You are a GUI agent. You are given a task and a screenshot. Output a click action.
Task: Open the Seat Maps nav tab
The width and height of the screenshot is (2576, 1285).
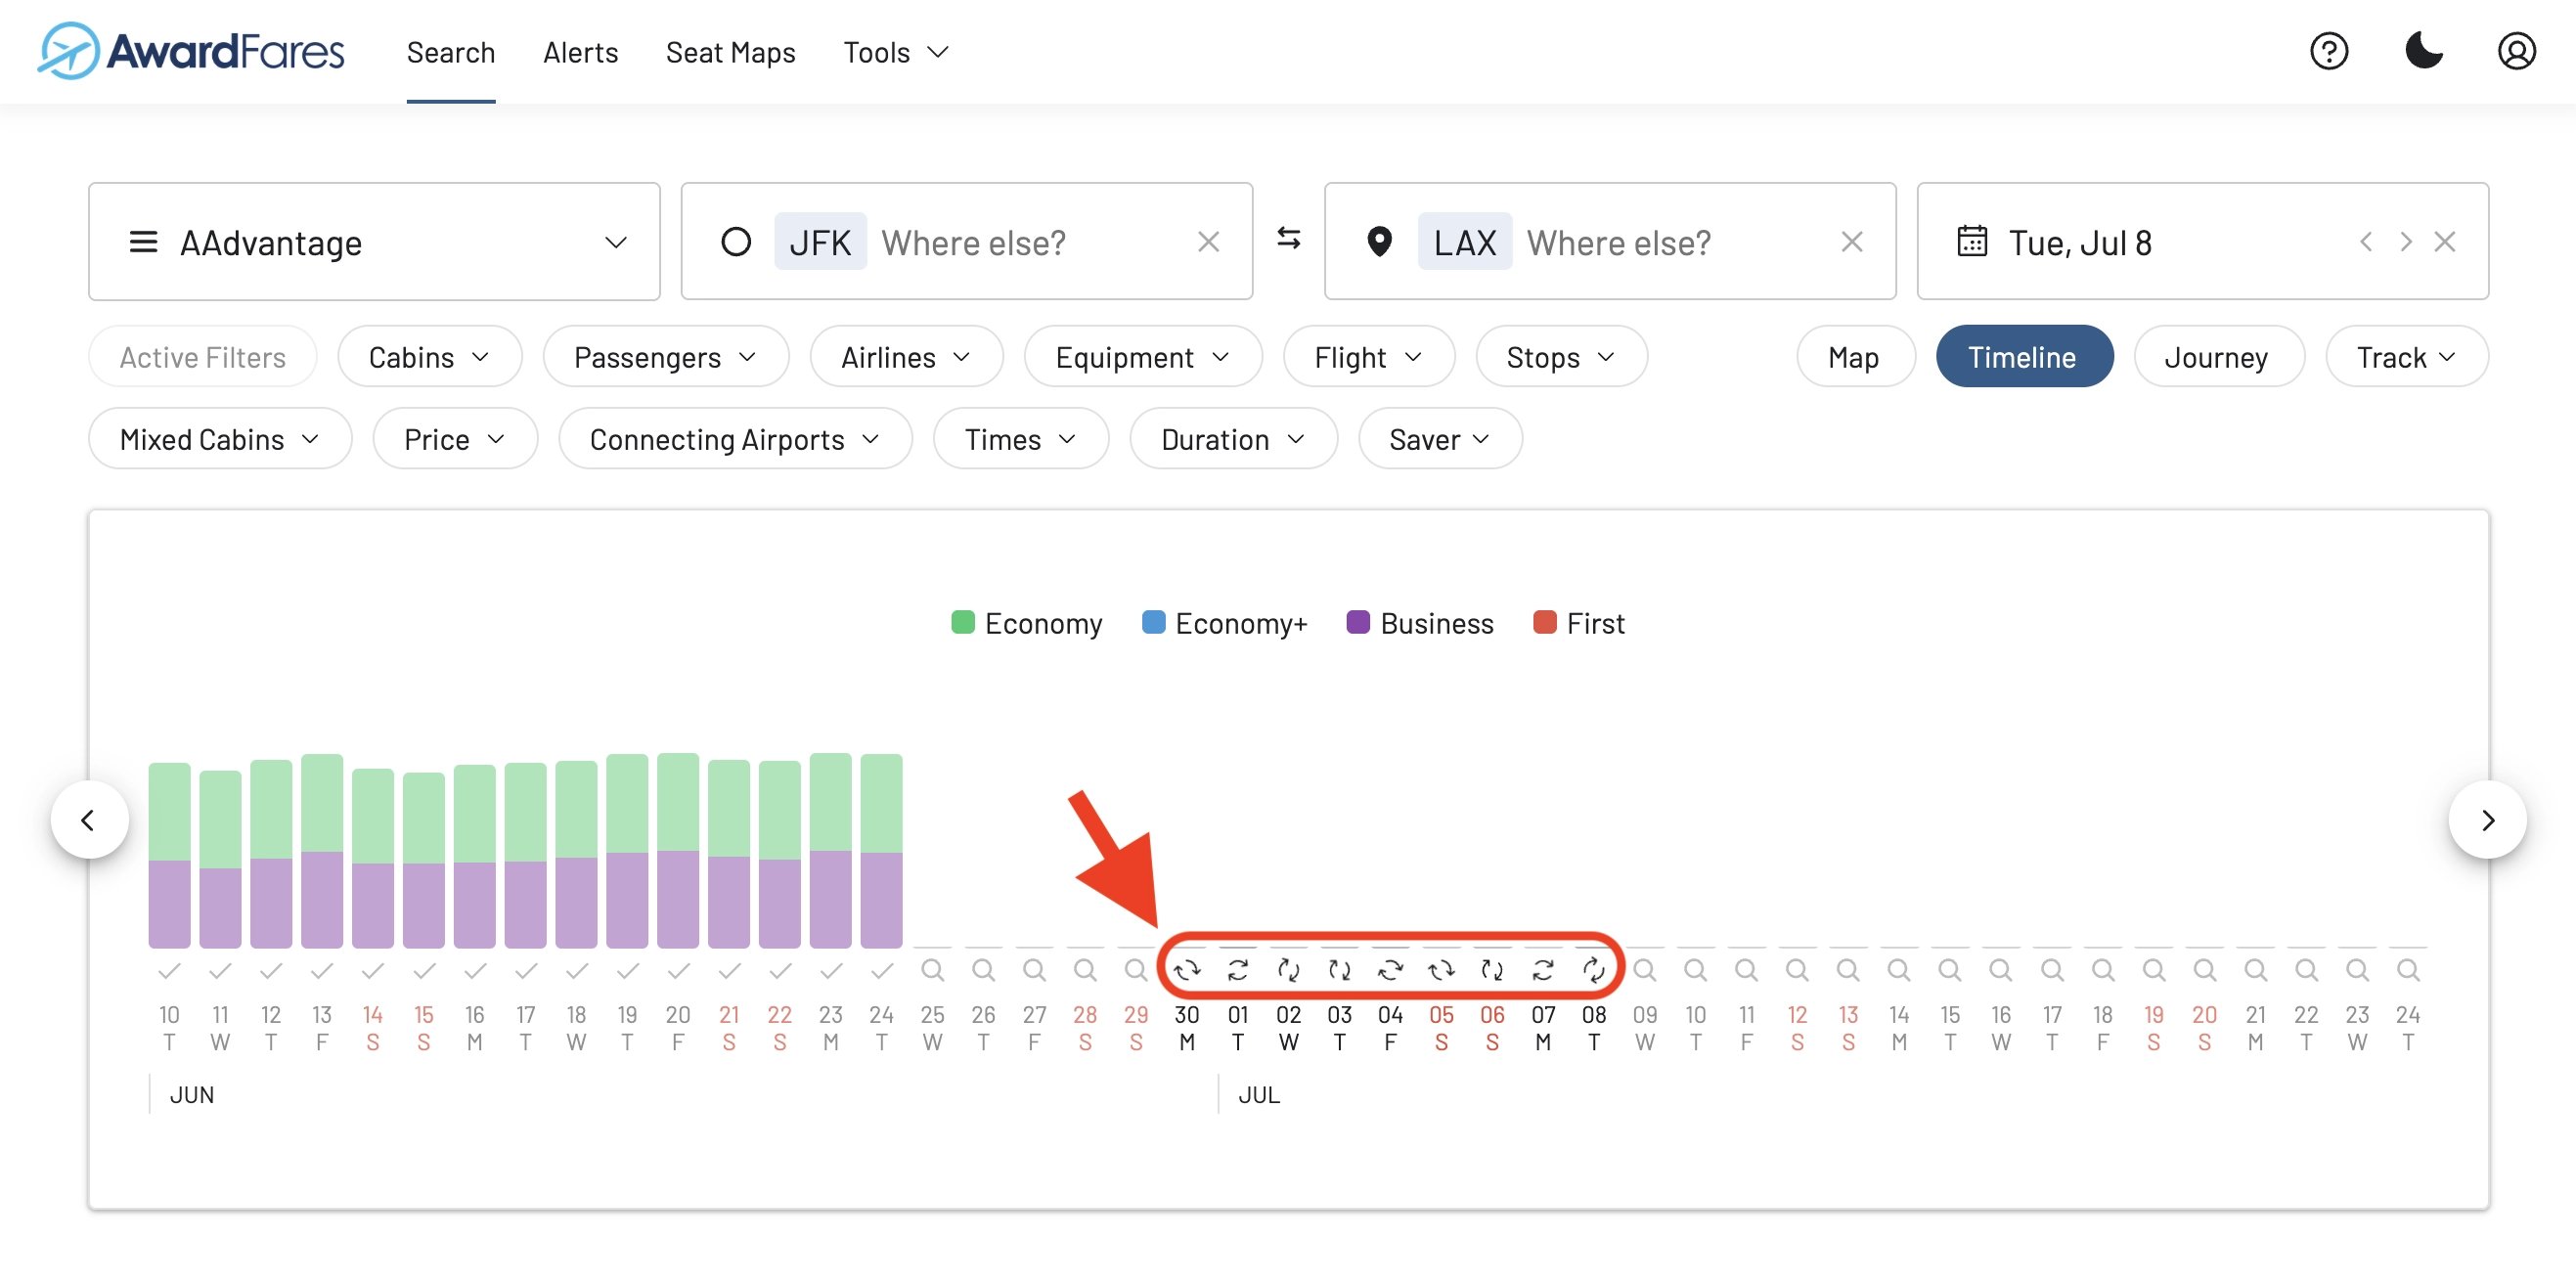[x=731, y=52]
